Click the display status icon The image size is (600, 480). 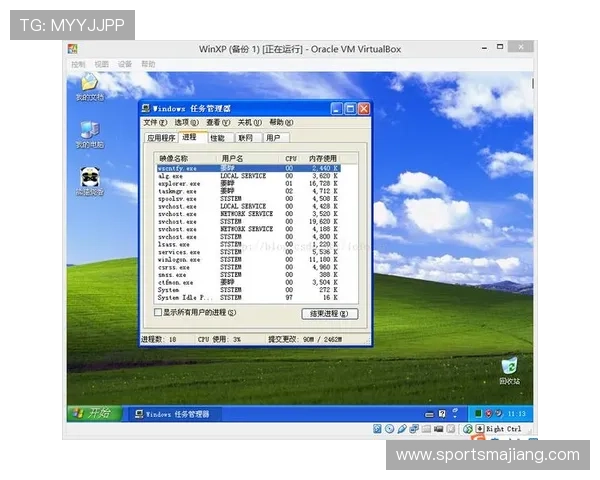(439, 429)
